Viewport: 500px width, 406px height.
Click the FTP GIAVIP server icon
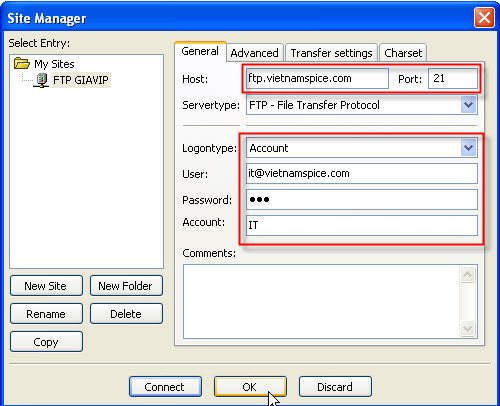(x=41, y=80)
